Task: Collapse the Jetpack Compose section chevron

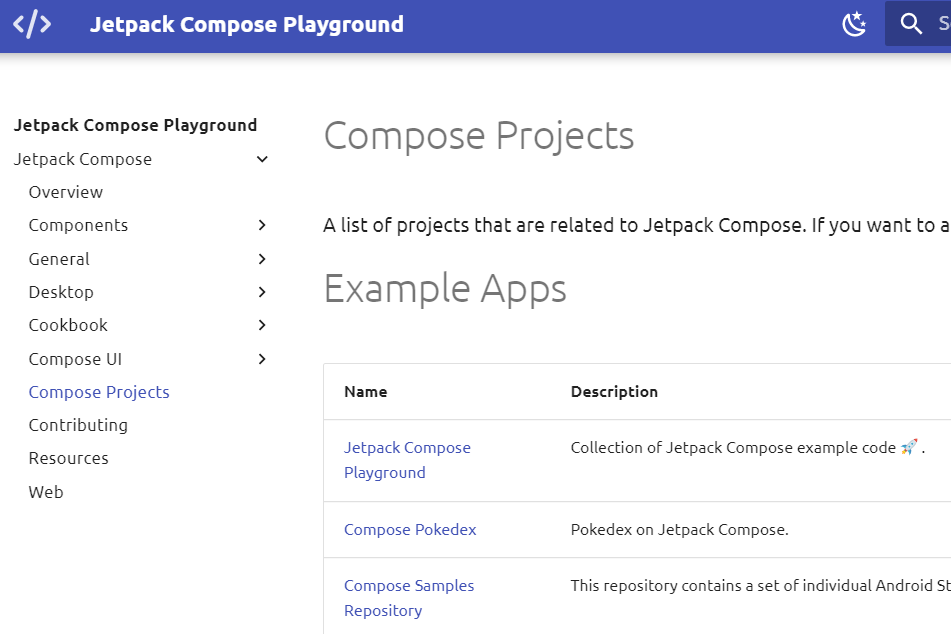Action: 262,160
